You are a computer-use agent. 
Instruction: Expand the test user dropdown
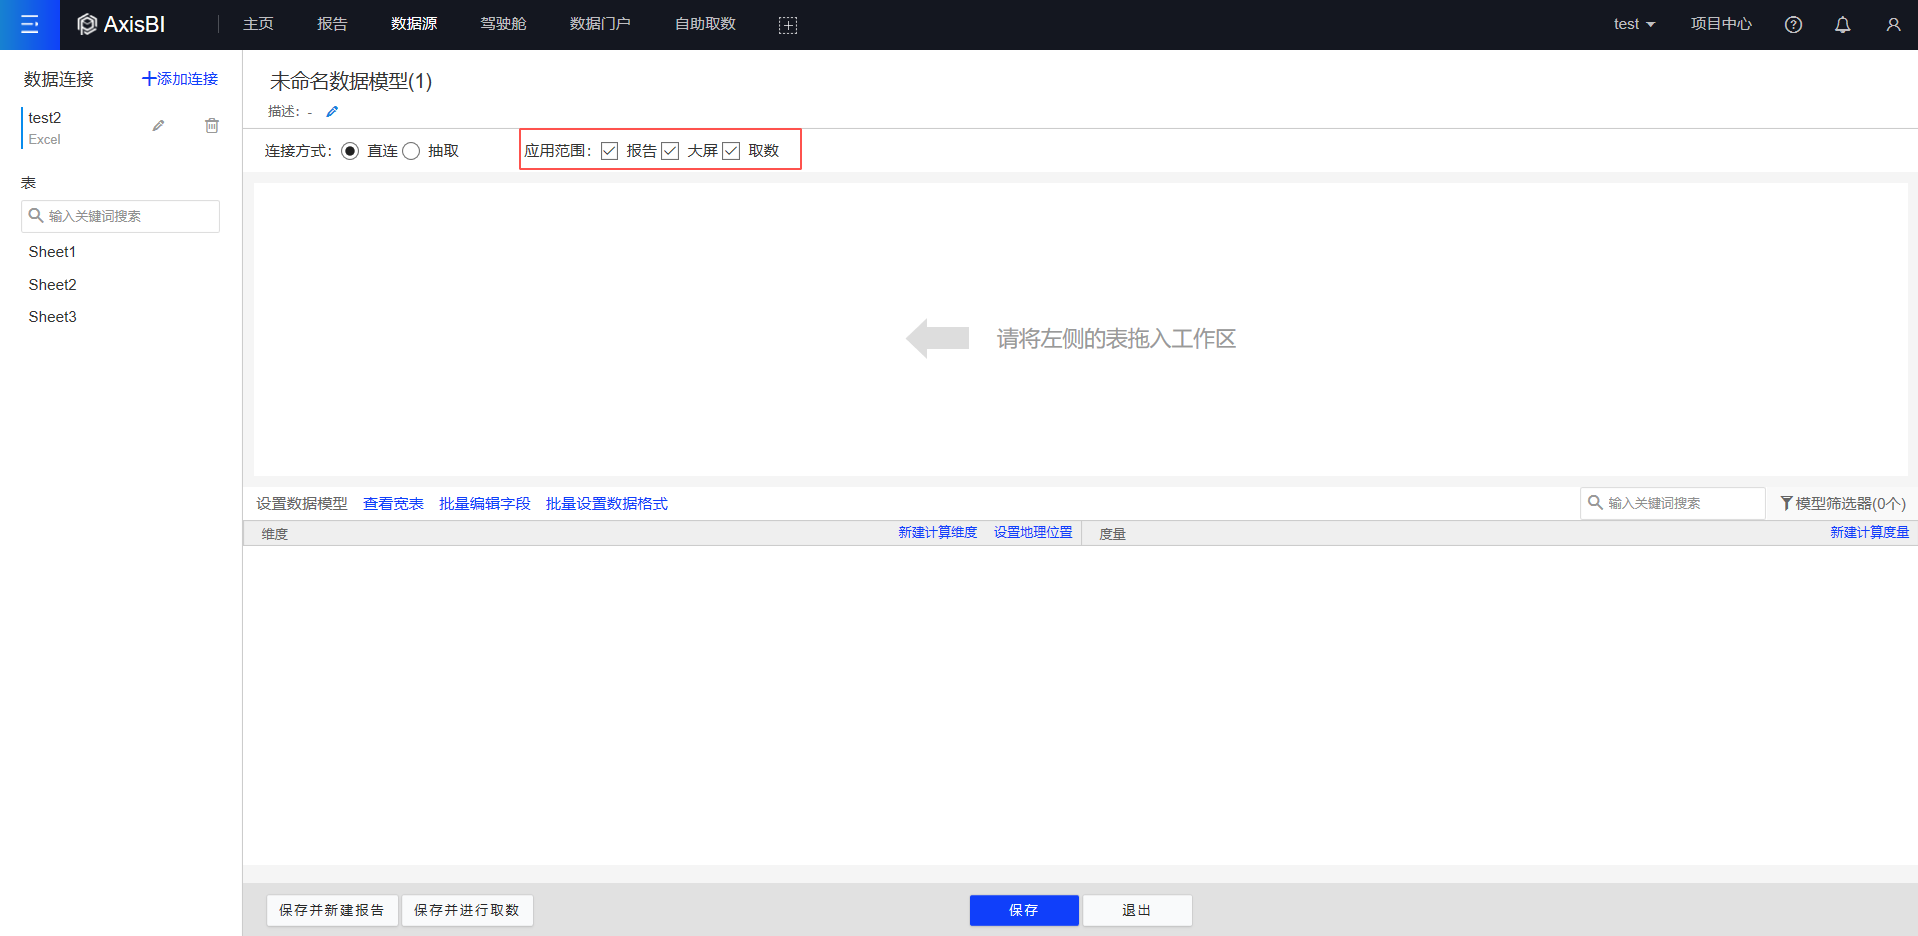1634,24
